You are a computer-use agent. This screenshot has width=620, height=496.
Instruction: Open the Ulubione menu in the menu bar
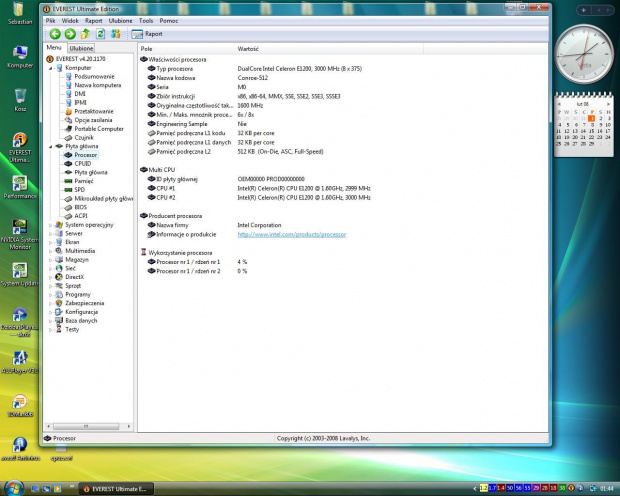coord(121,21)
